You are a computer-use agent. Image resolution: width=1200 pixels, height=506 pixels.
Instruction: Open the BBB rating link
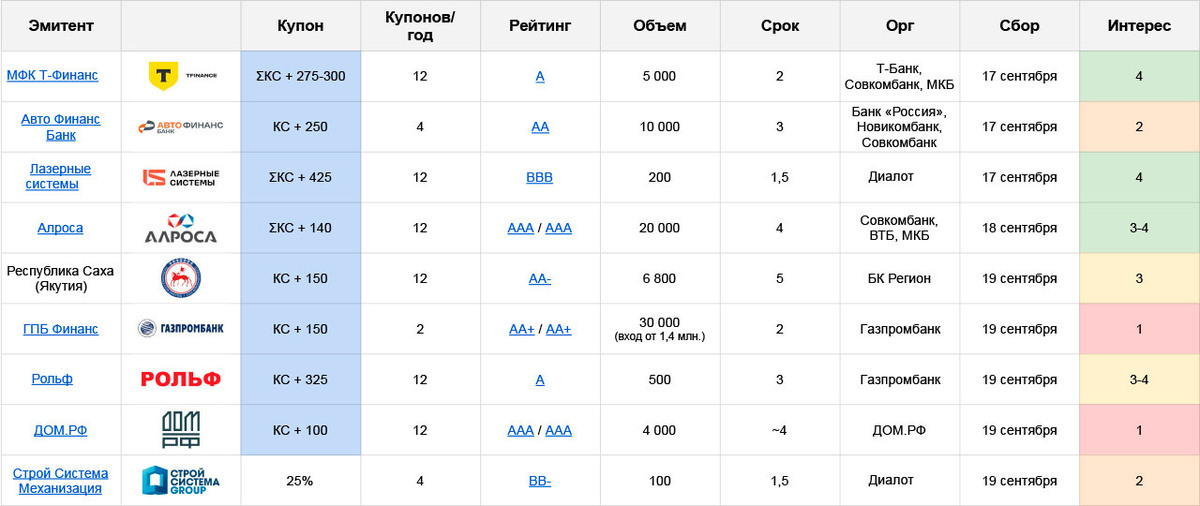pyautogui.click(x=539, y=178)
